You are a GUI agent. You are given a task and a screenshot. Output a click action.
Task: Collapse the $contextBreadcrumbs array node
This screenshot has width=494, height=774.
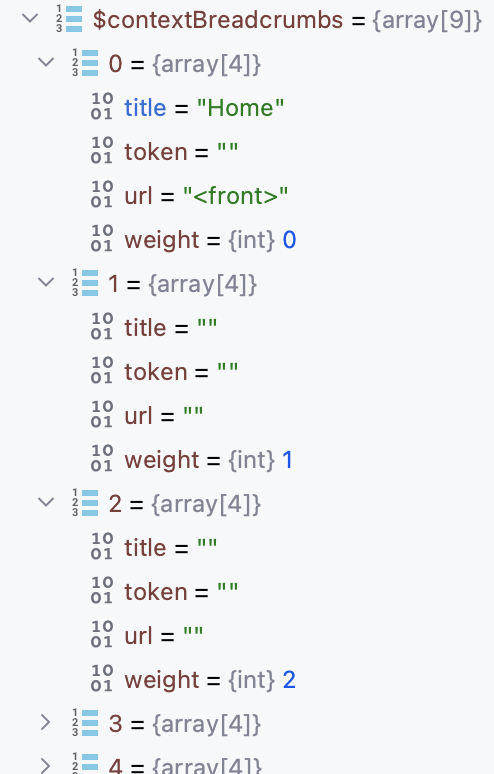[31, 20]
